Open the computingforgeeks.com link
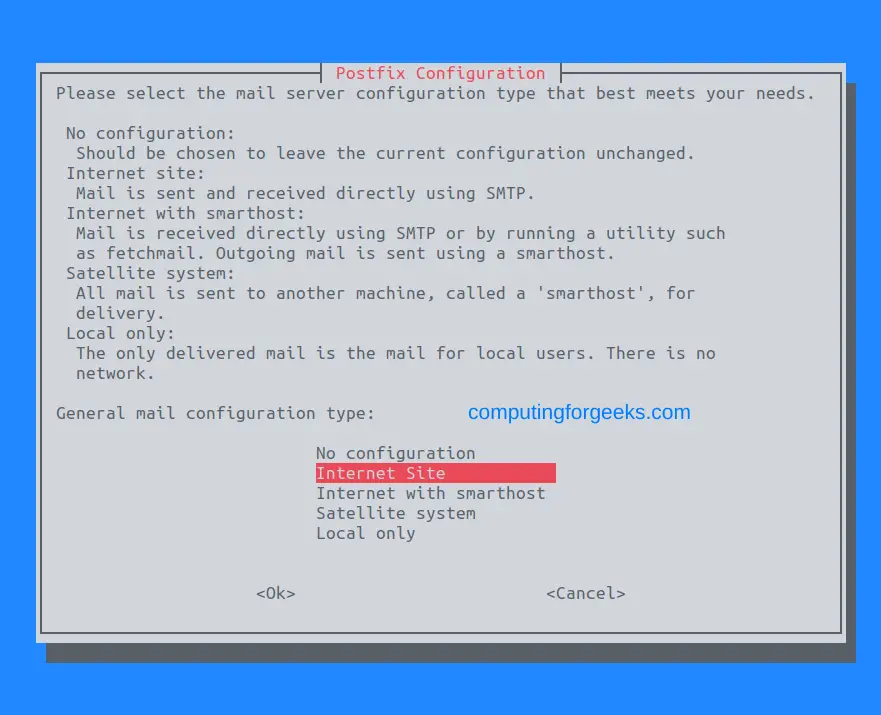Image resolution: width=881 pixels, height=715 pixels. point(579,412)
